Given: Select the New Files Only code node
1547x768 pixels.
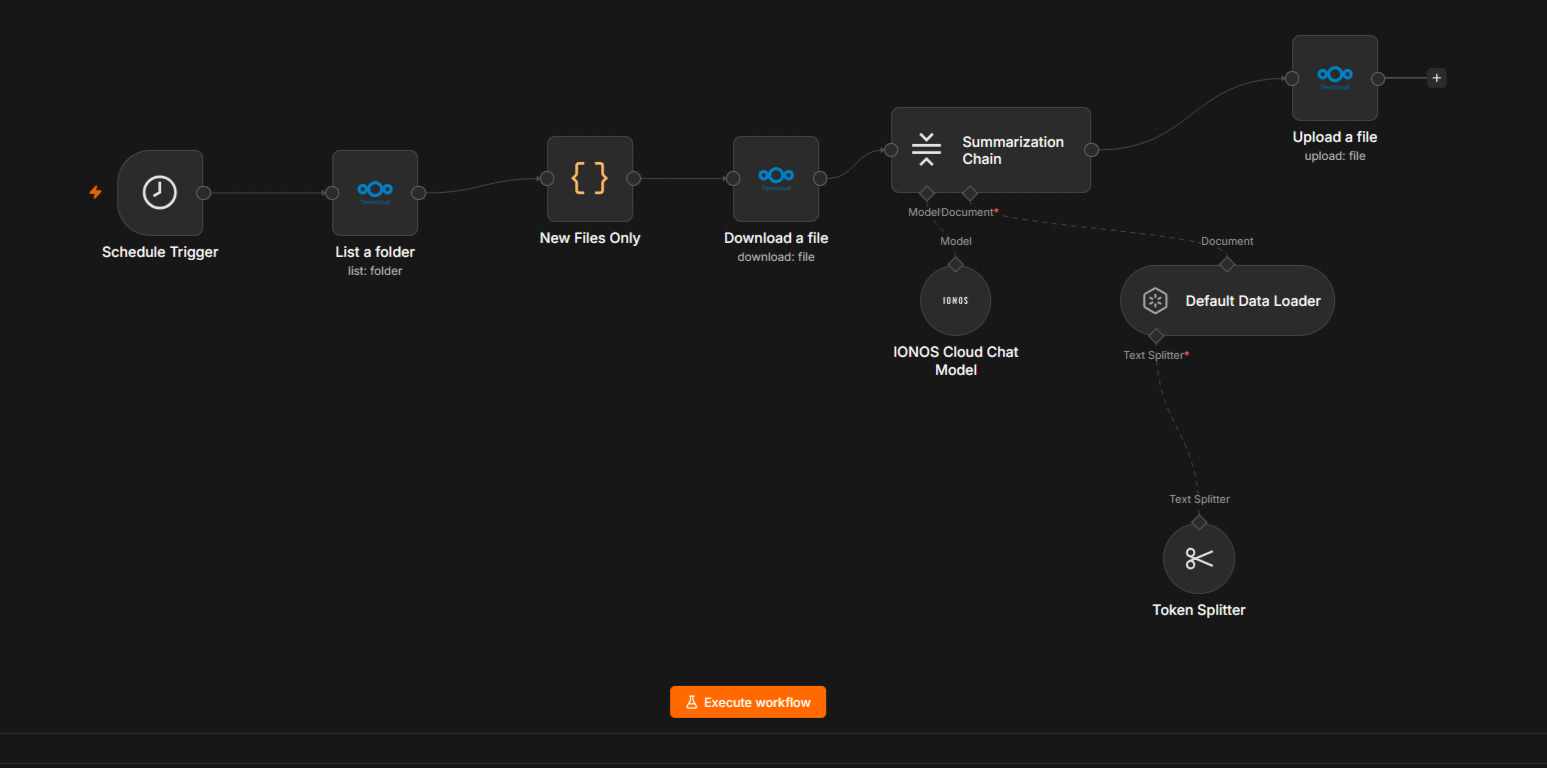Looking at the screenshot, I should coord(590,179).
